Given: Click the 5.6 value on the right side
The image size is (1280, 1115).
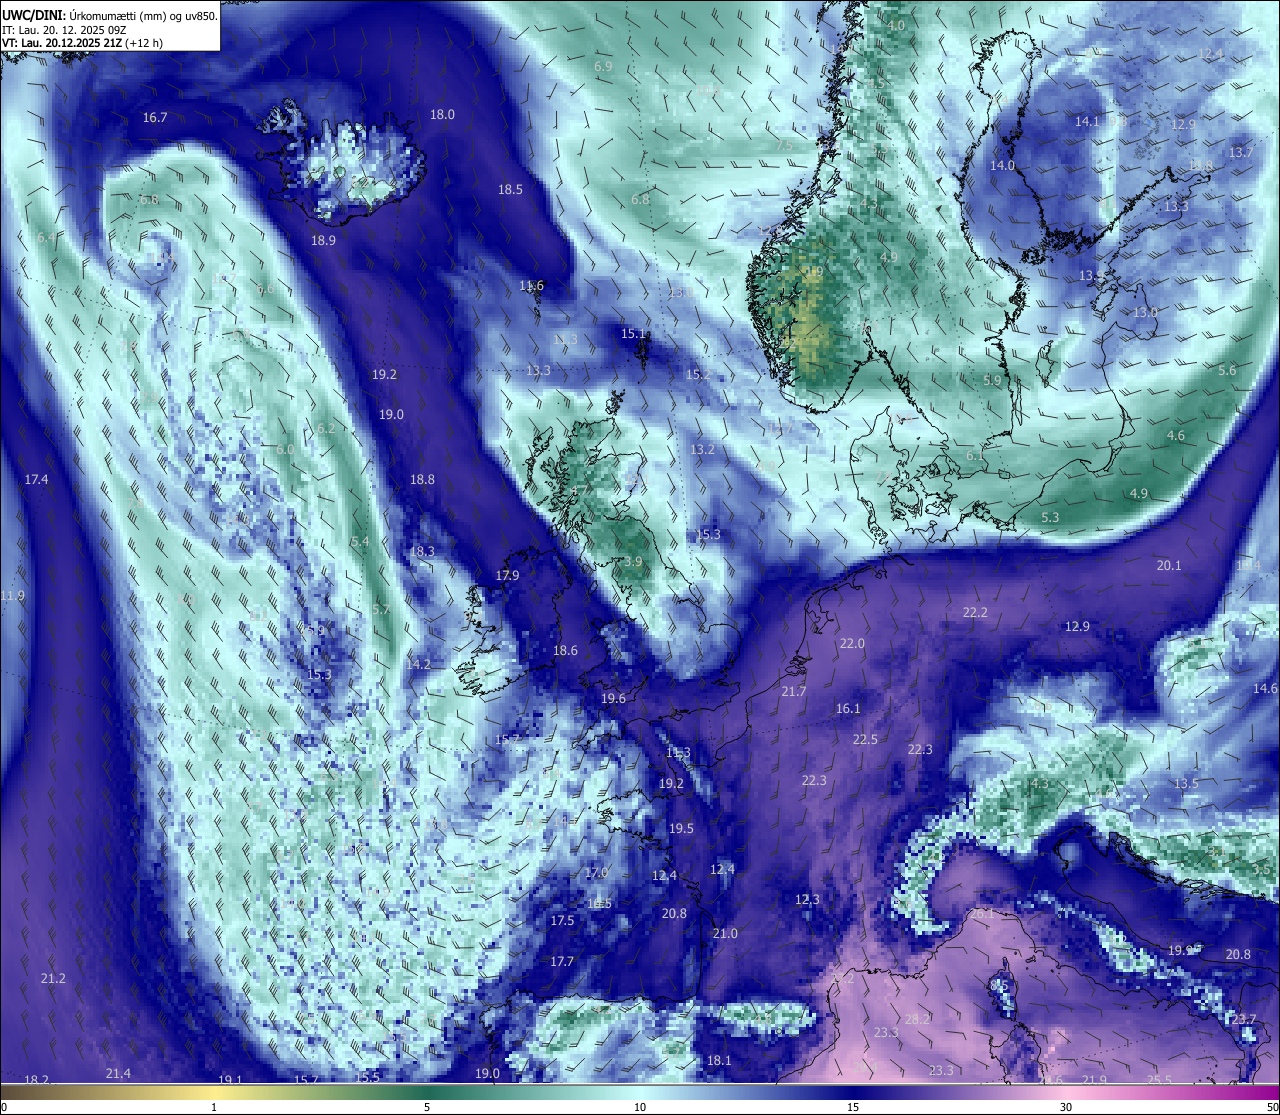Looking at the screenshot, I should click(x=1227, y=371).
